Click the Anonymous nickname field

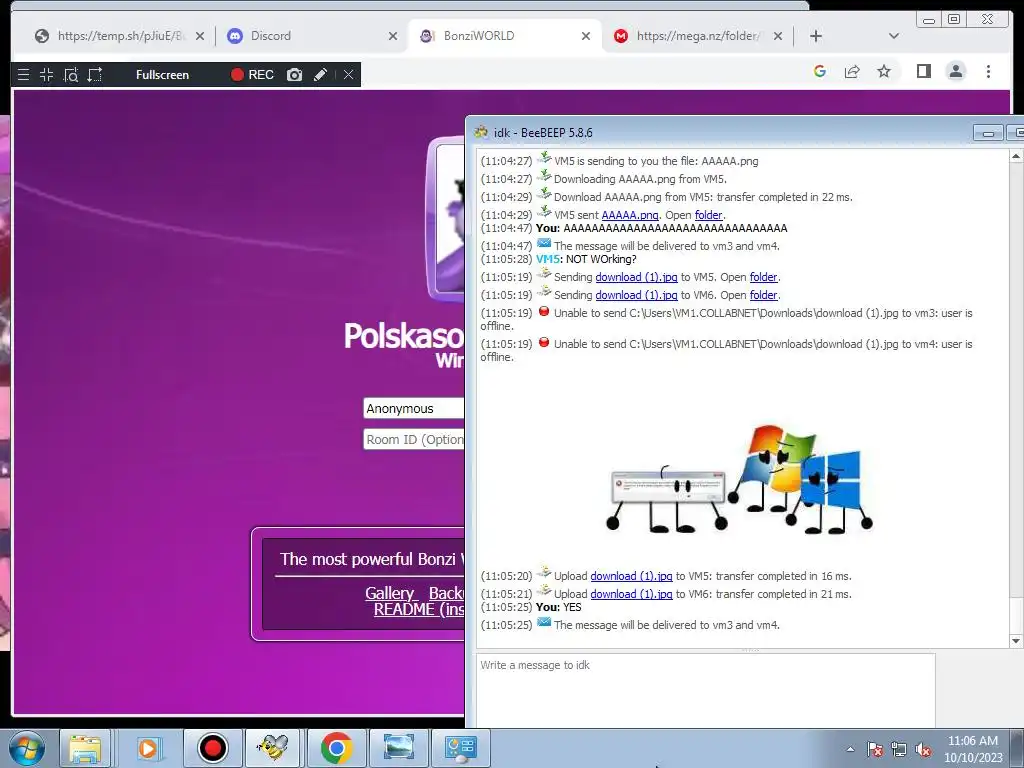point(414,408)
